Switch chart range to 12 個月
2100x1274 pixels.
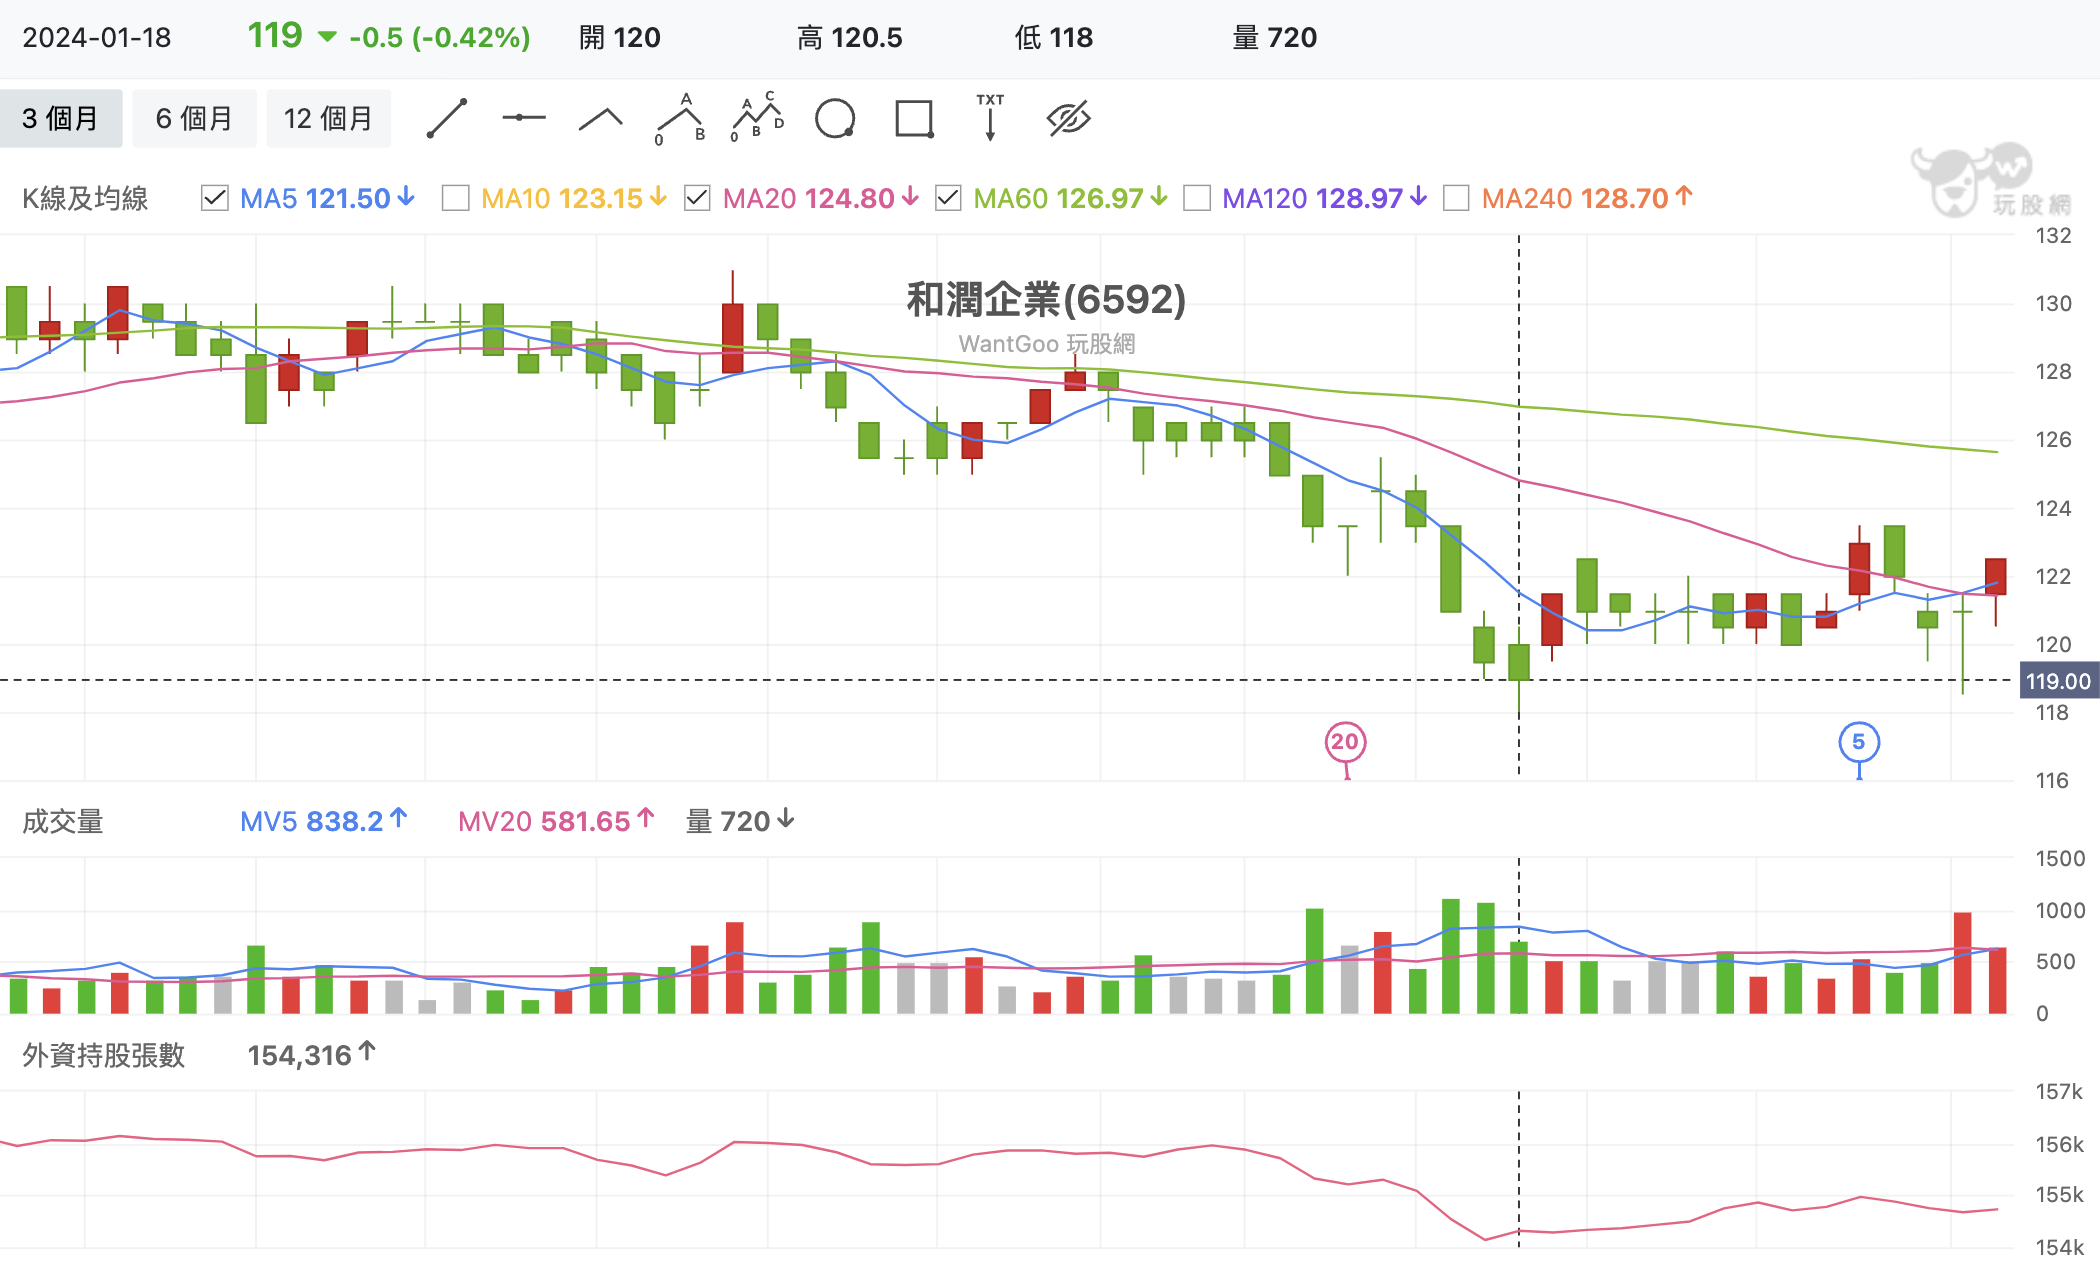point(328,119)
